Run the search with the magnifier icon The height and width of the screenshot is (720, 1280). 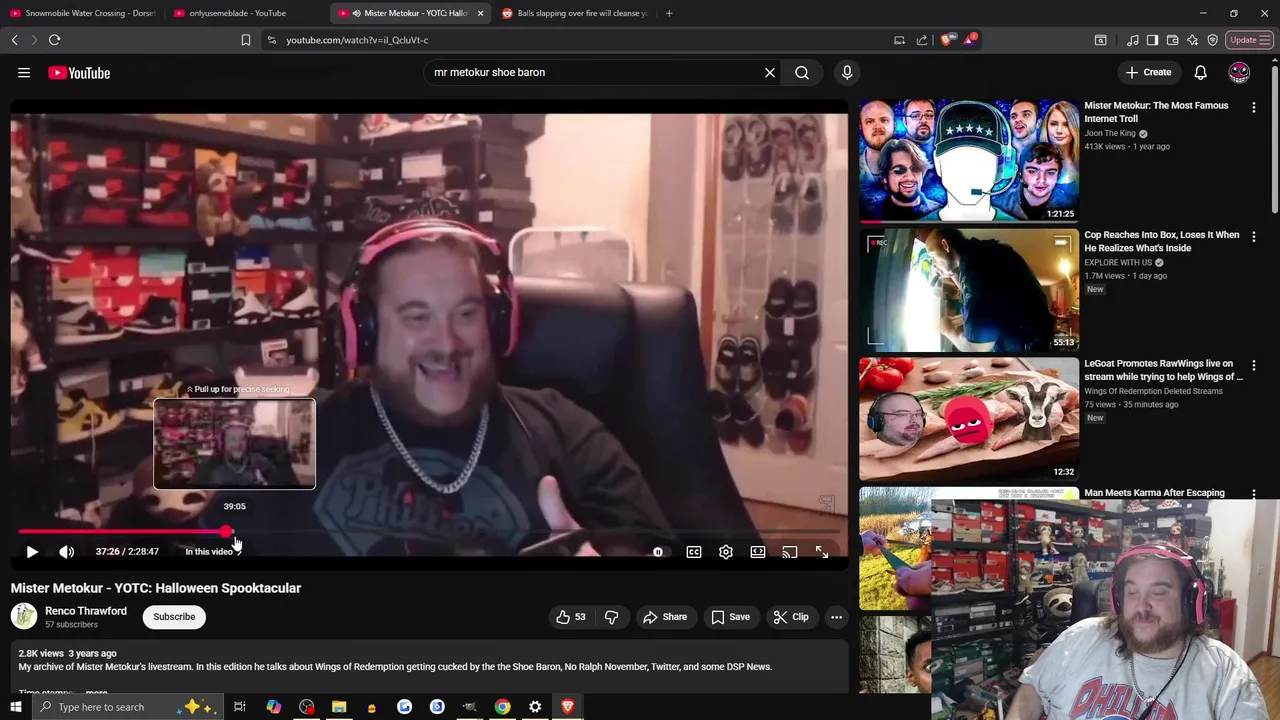[802, 72]
